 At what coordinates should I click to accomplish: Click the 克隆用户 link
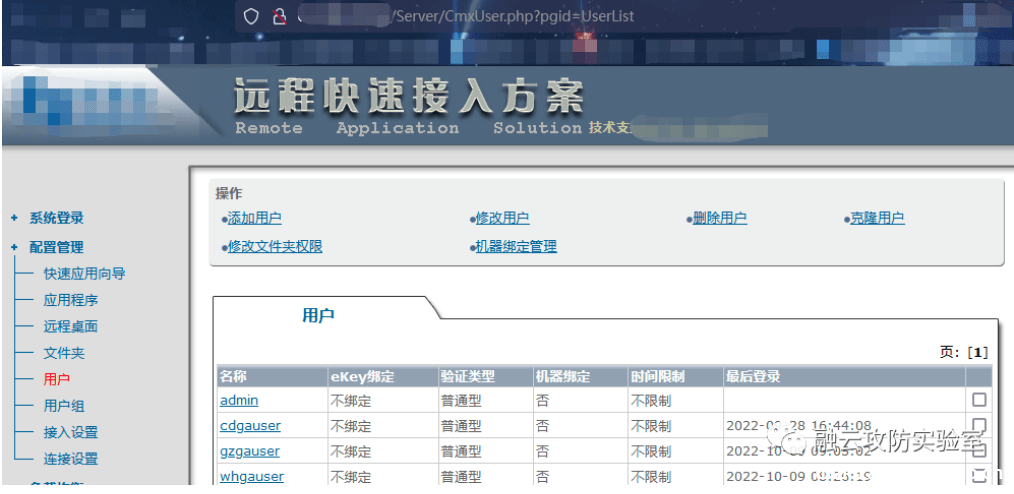877,219
